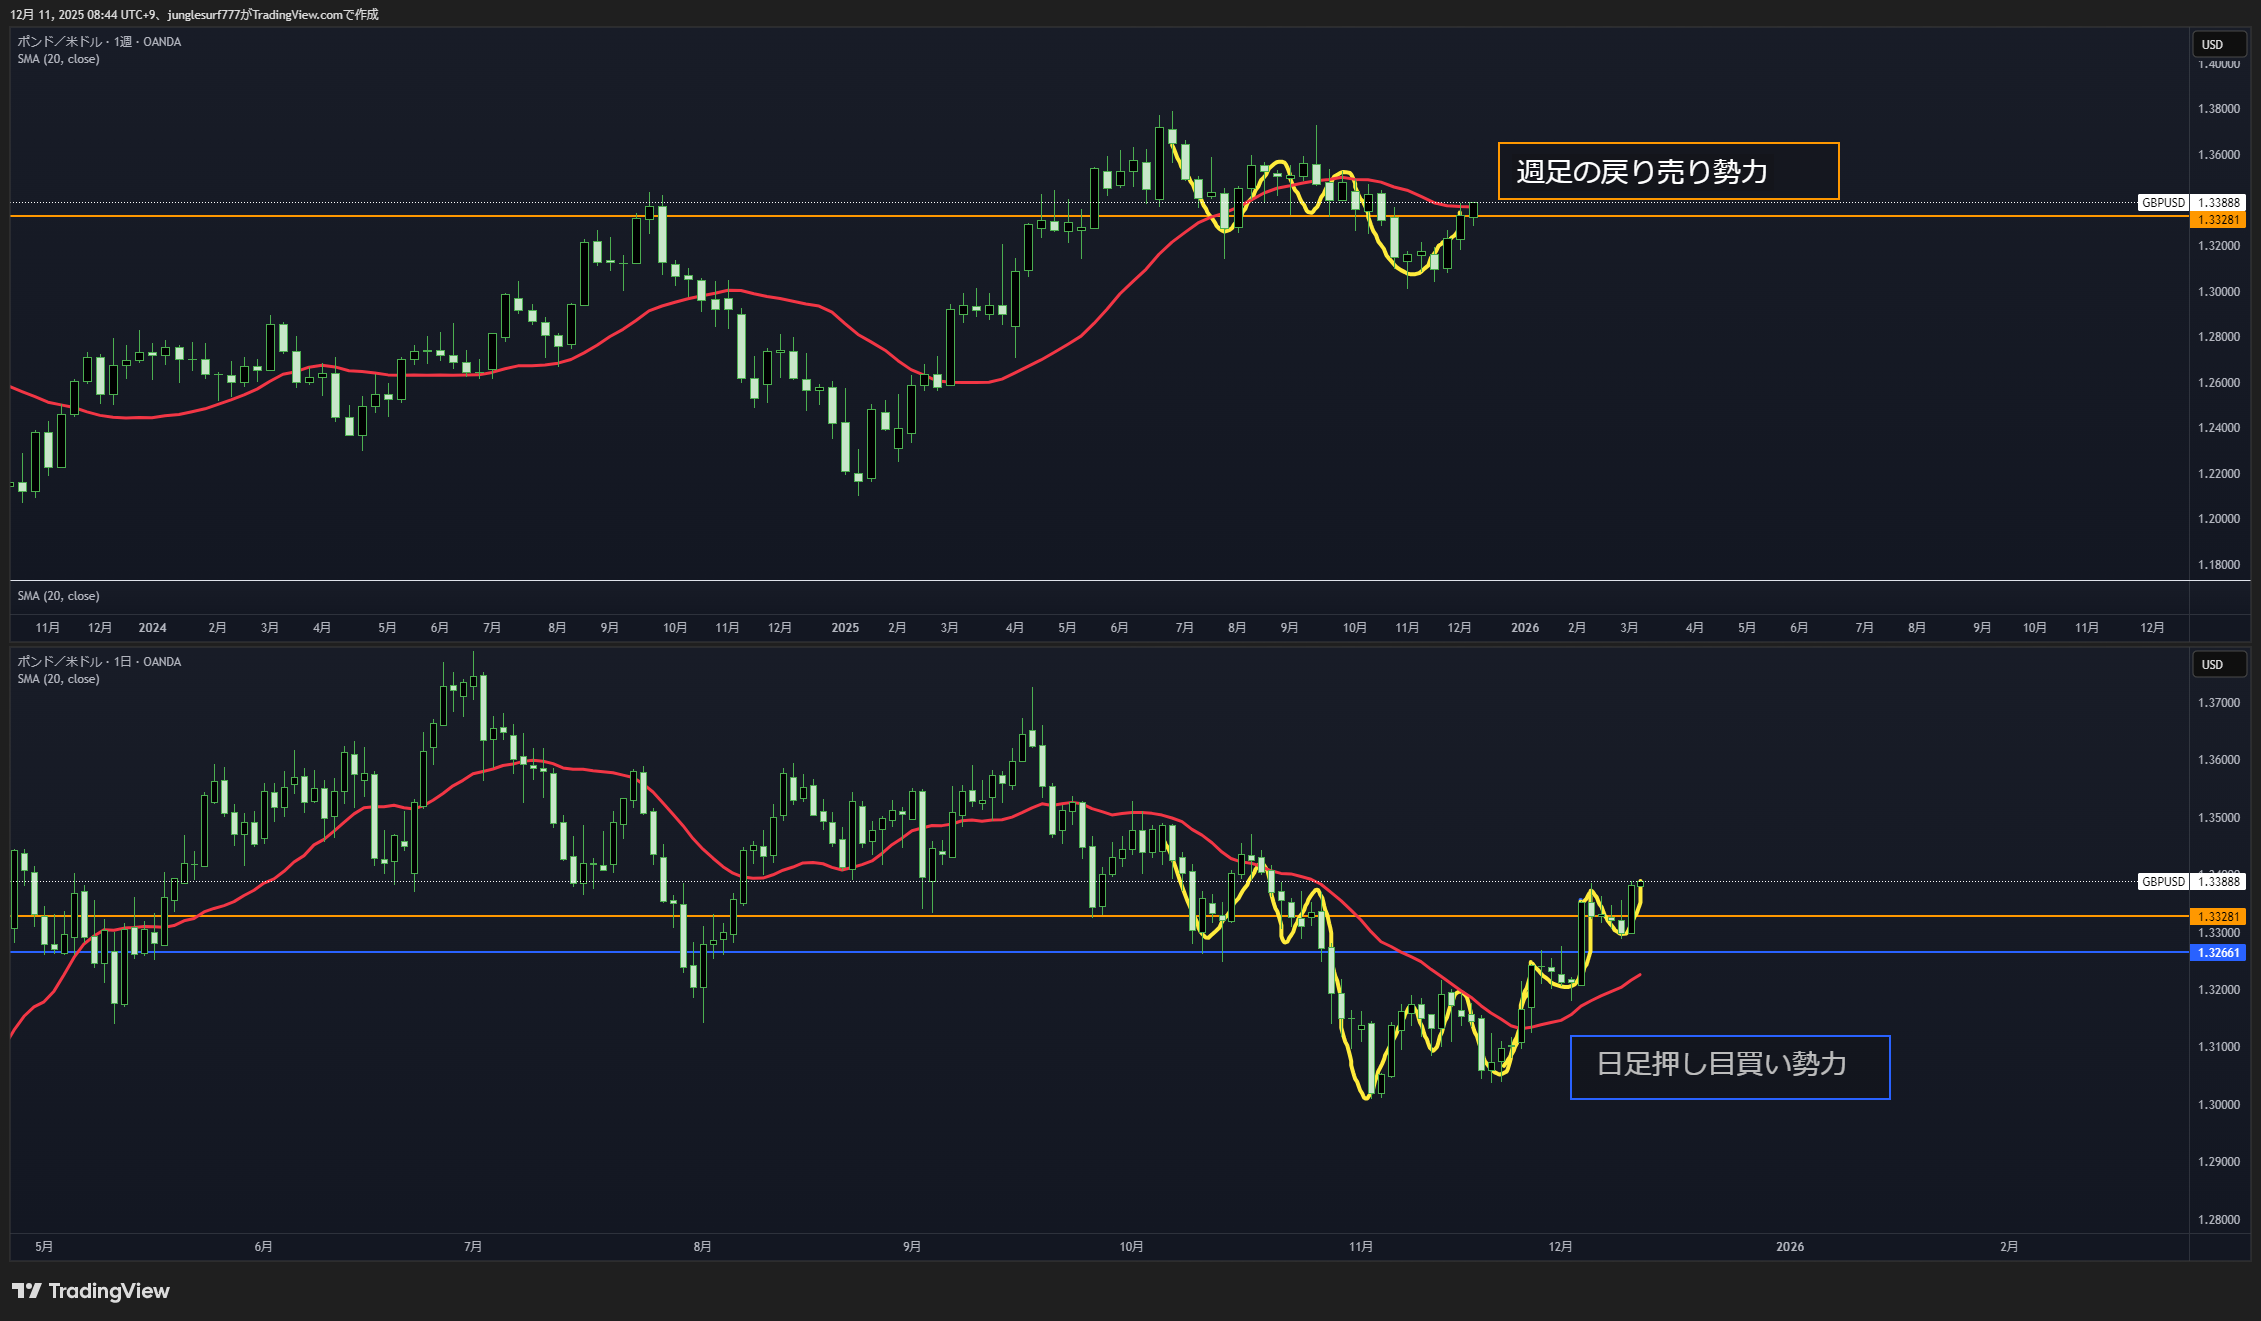The width and height of the screenshot is (2261, 1321).
Task: Click daily chart title ポンド/米ドル・1日・OANDA
Action: [x=99, y=661]
